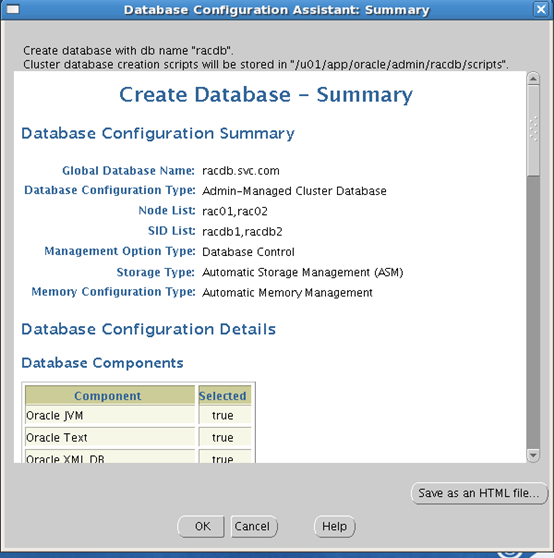Click the vertical scrollbar thumb
Viewport: 554px width, 558px height.
coord(533,130)
